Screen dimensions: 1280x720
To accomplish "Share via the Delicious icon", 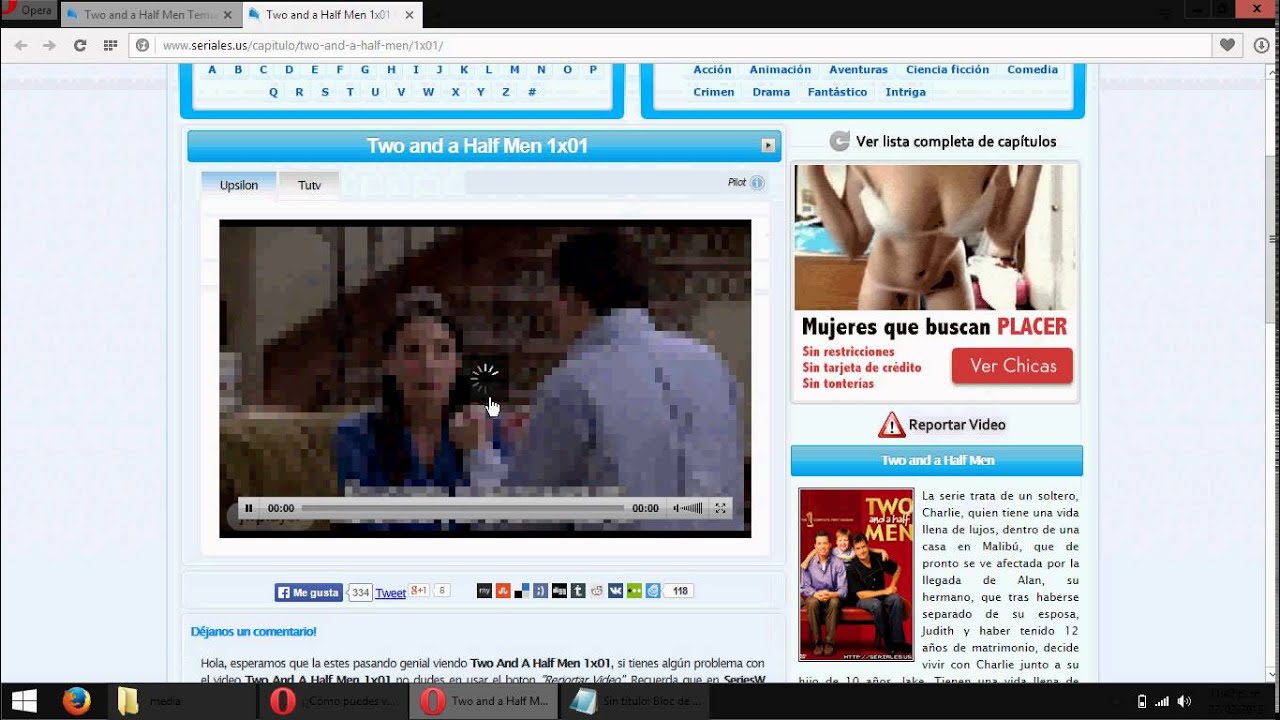I will 522,591.
